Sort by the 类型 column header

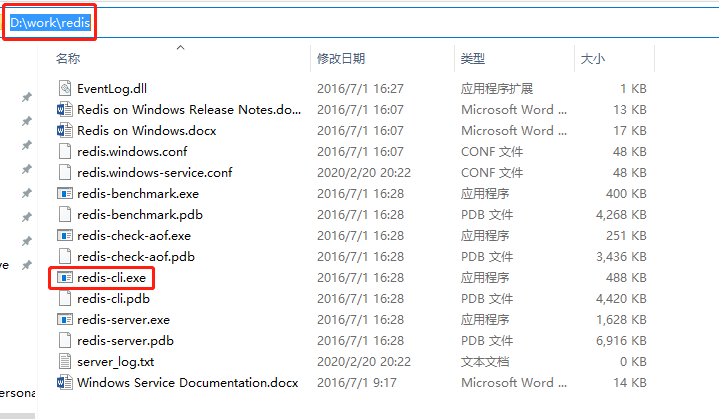pos(473,59)
